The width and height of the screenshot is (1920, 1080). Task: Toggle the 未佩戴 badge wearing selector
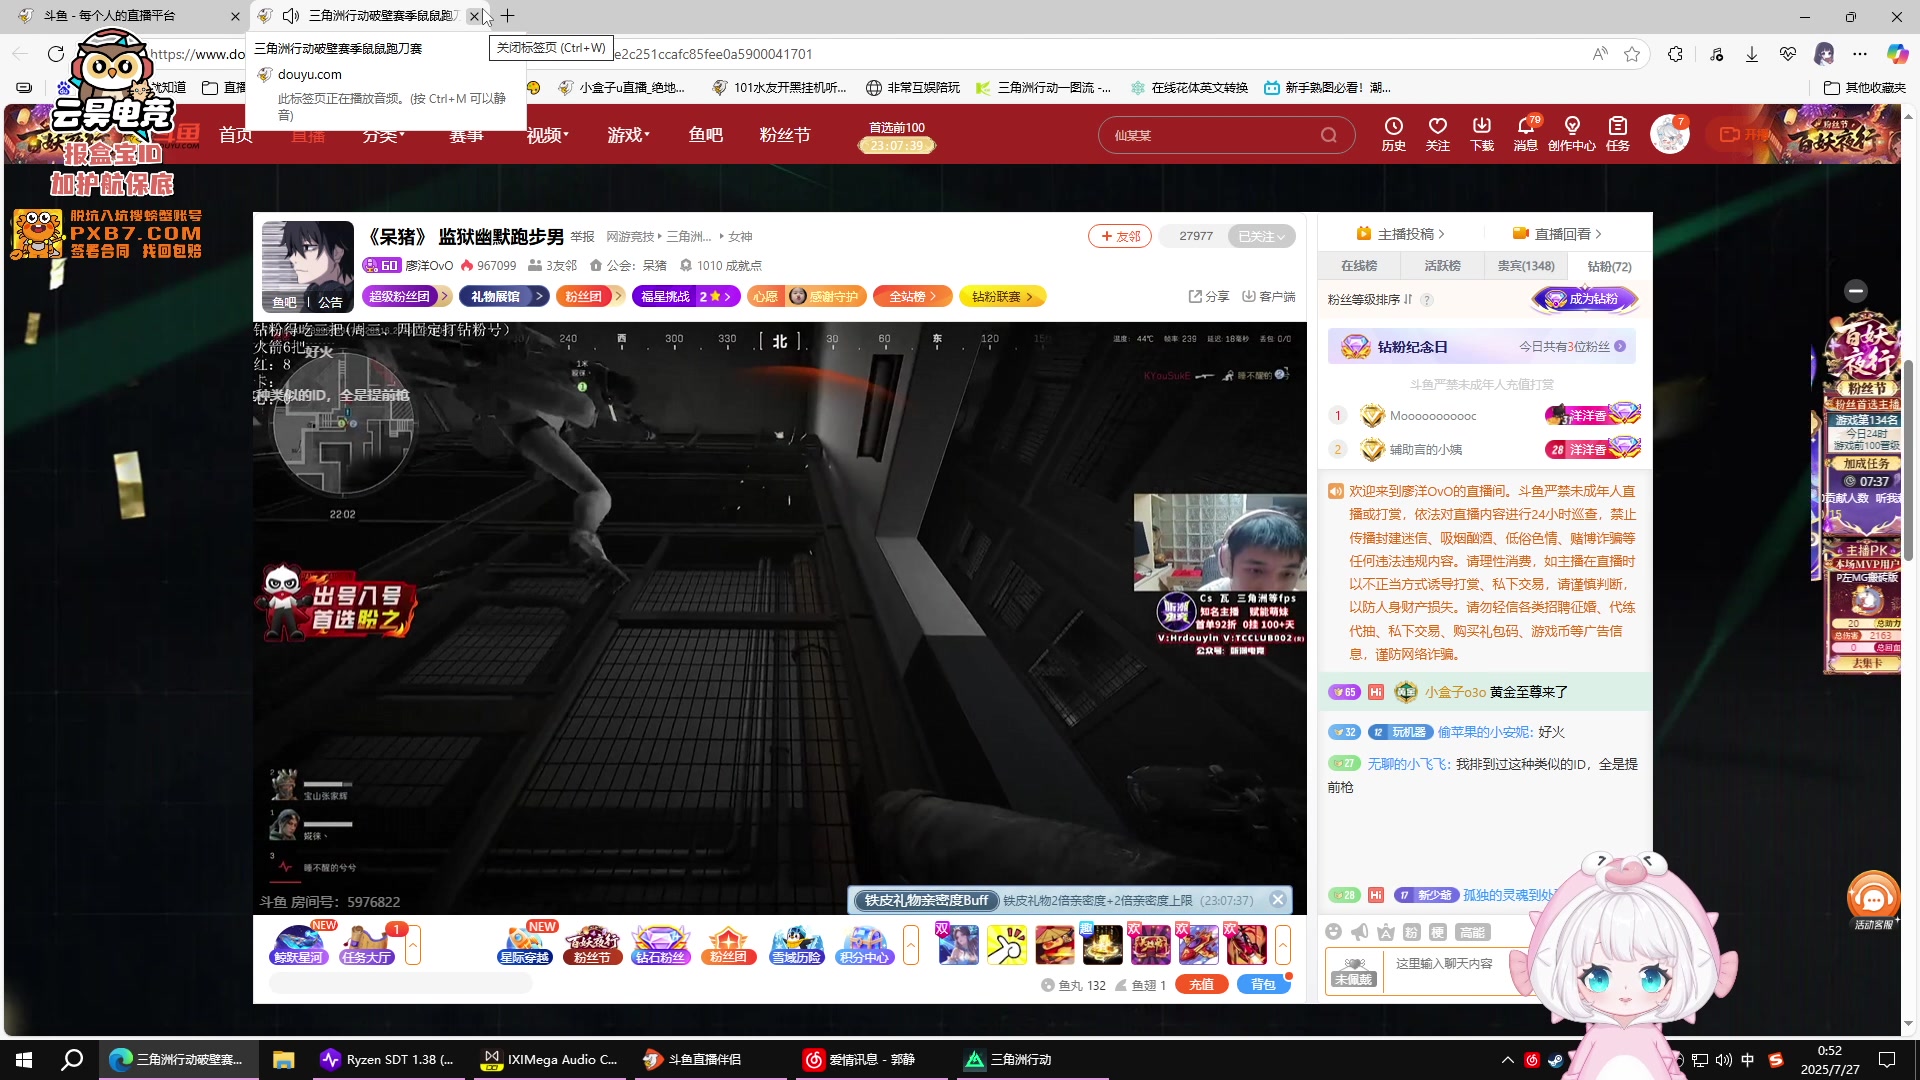pyautogui.click(x=1354, y=970)
